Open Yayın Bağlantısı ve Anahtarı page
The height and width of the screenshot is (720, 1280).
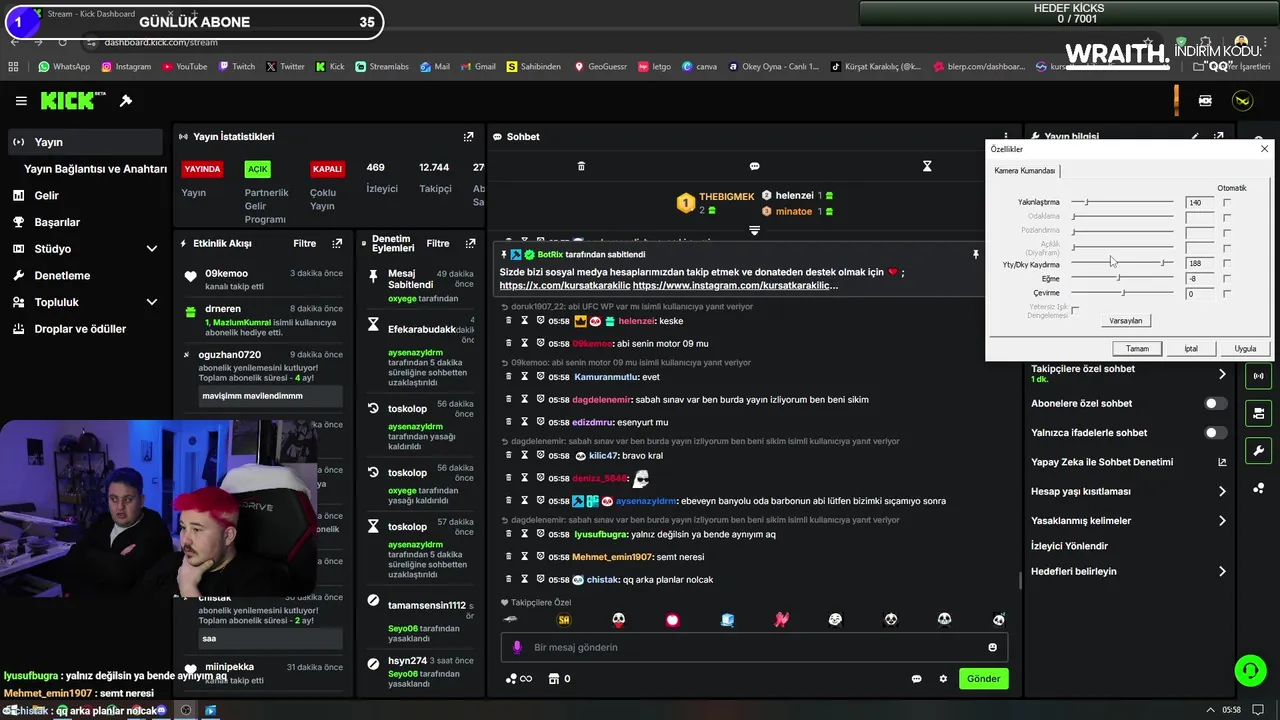pos(95,169)
